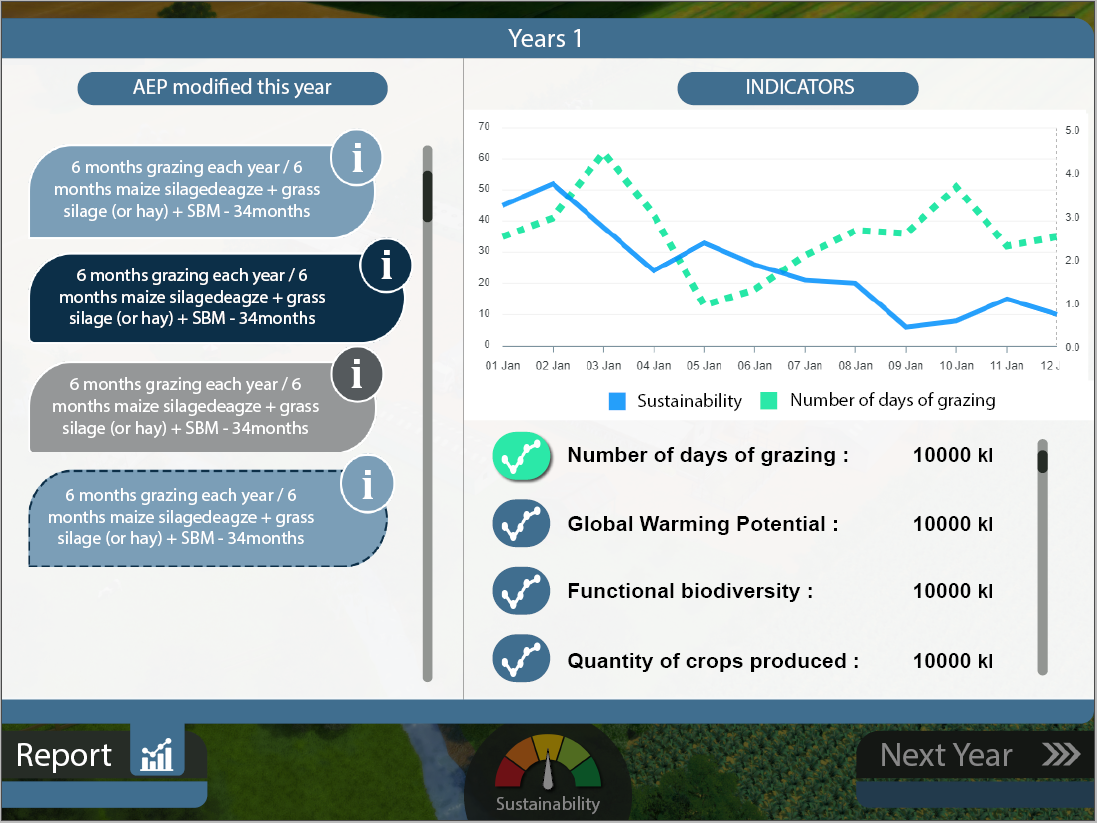Click info icon on the dark navy AEP card
The width and height of the screenshot is (1097, 823).
tap(385, 266)
